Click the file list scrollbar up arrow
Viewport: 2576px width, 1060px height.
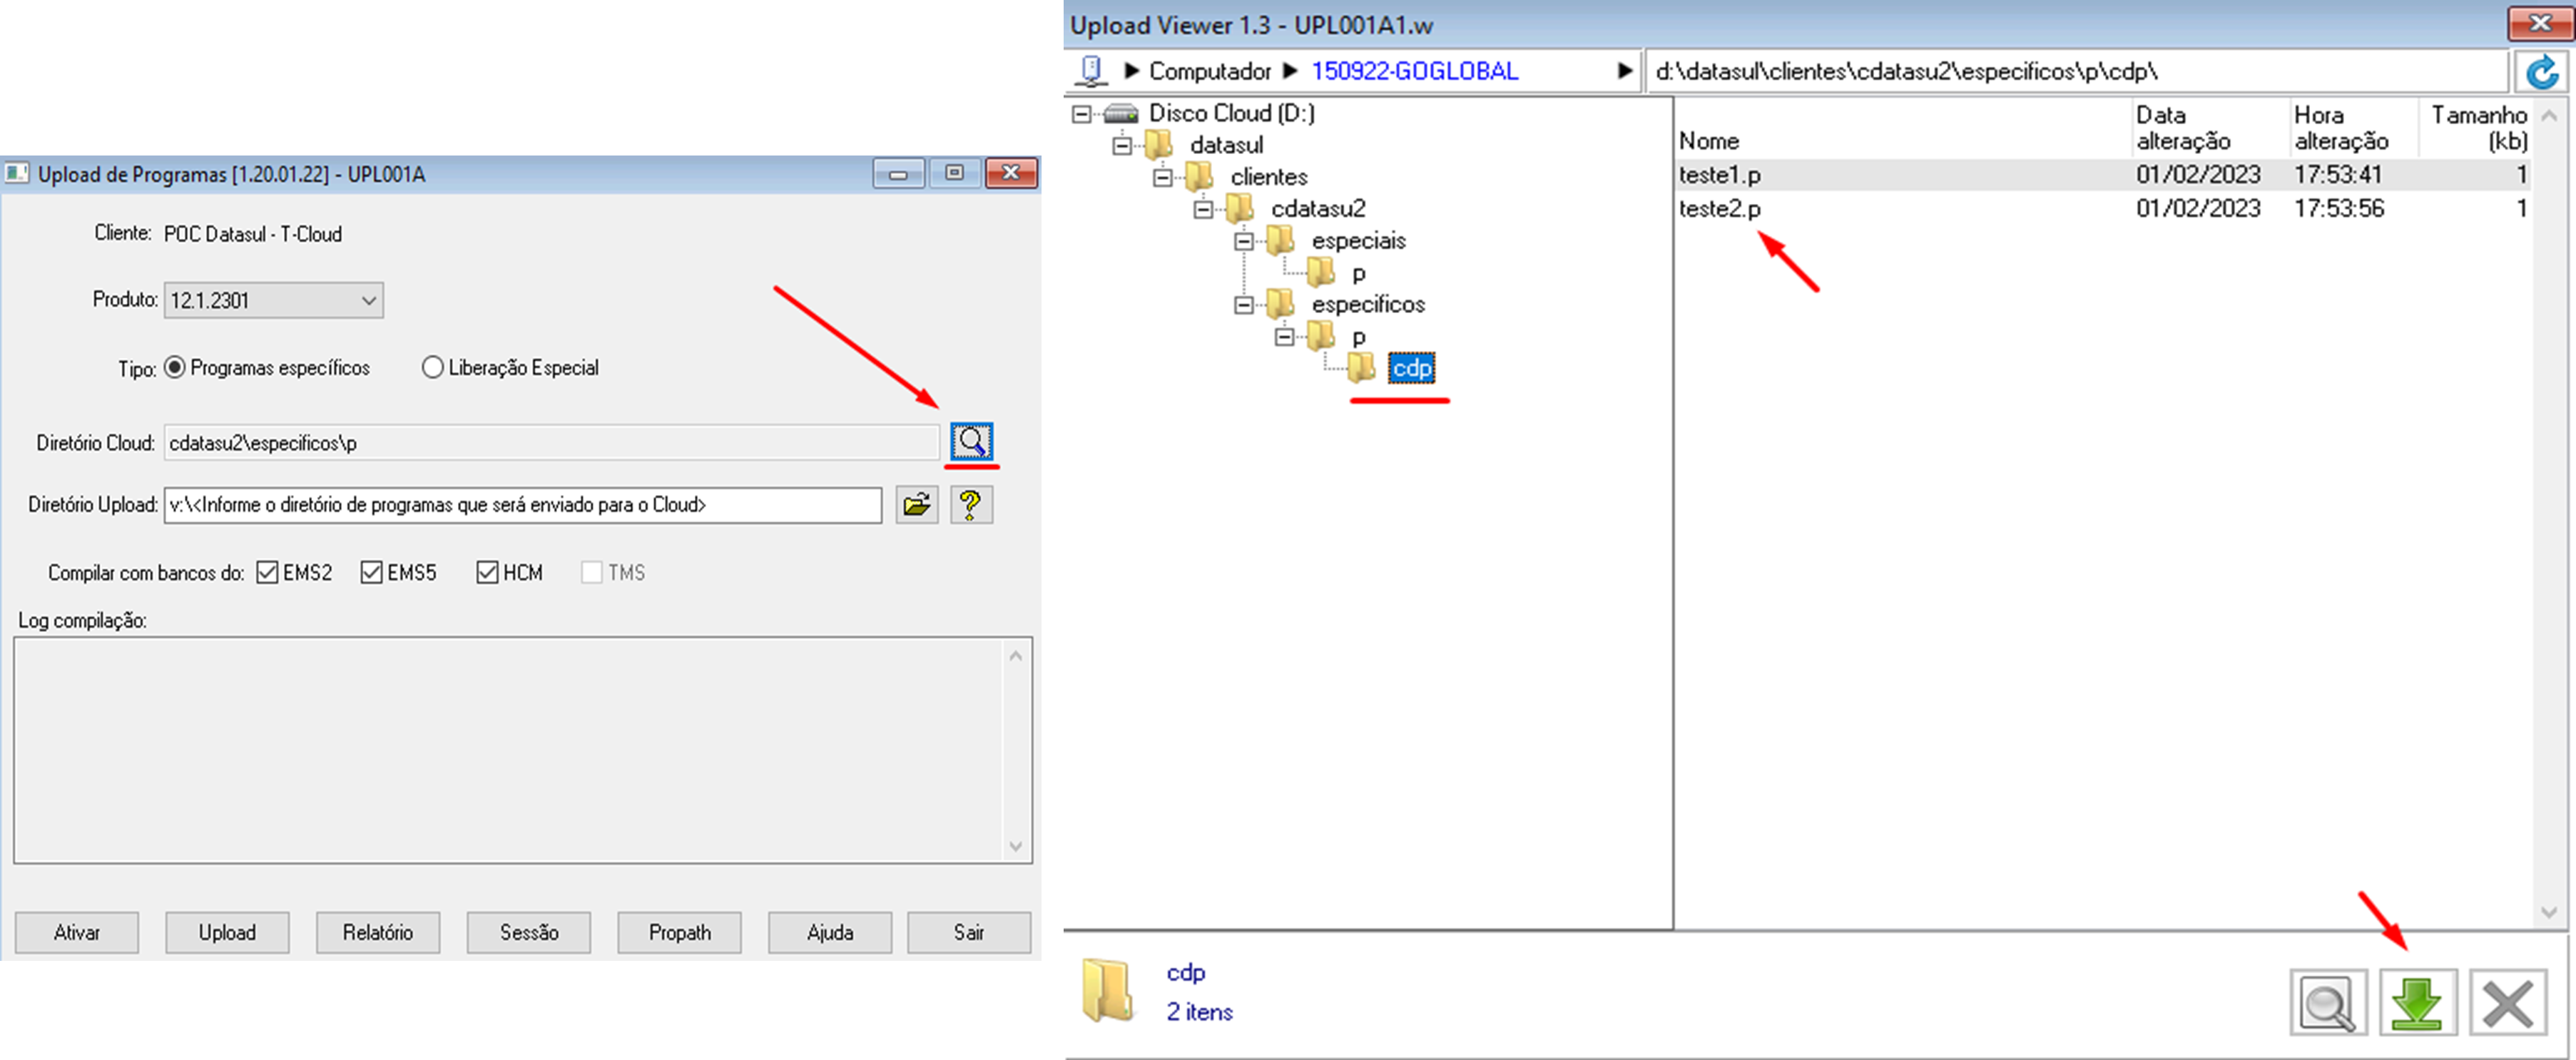click(2549, 116)
